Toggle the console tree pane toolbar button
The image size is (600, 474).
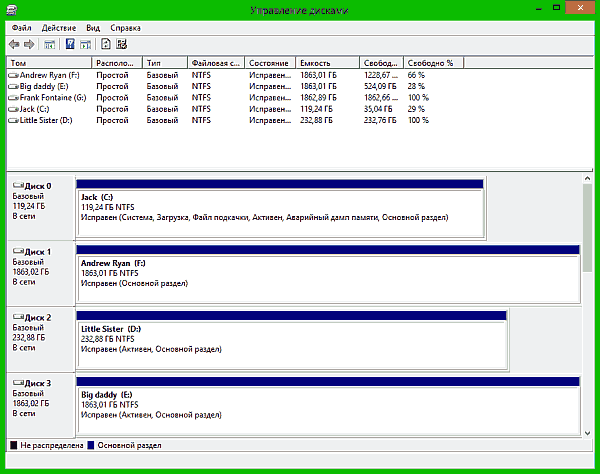49,44
